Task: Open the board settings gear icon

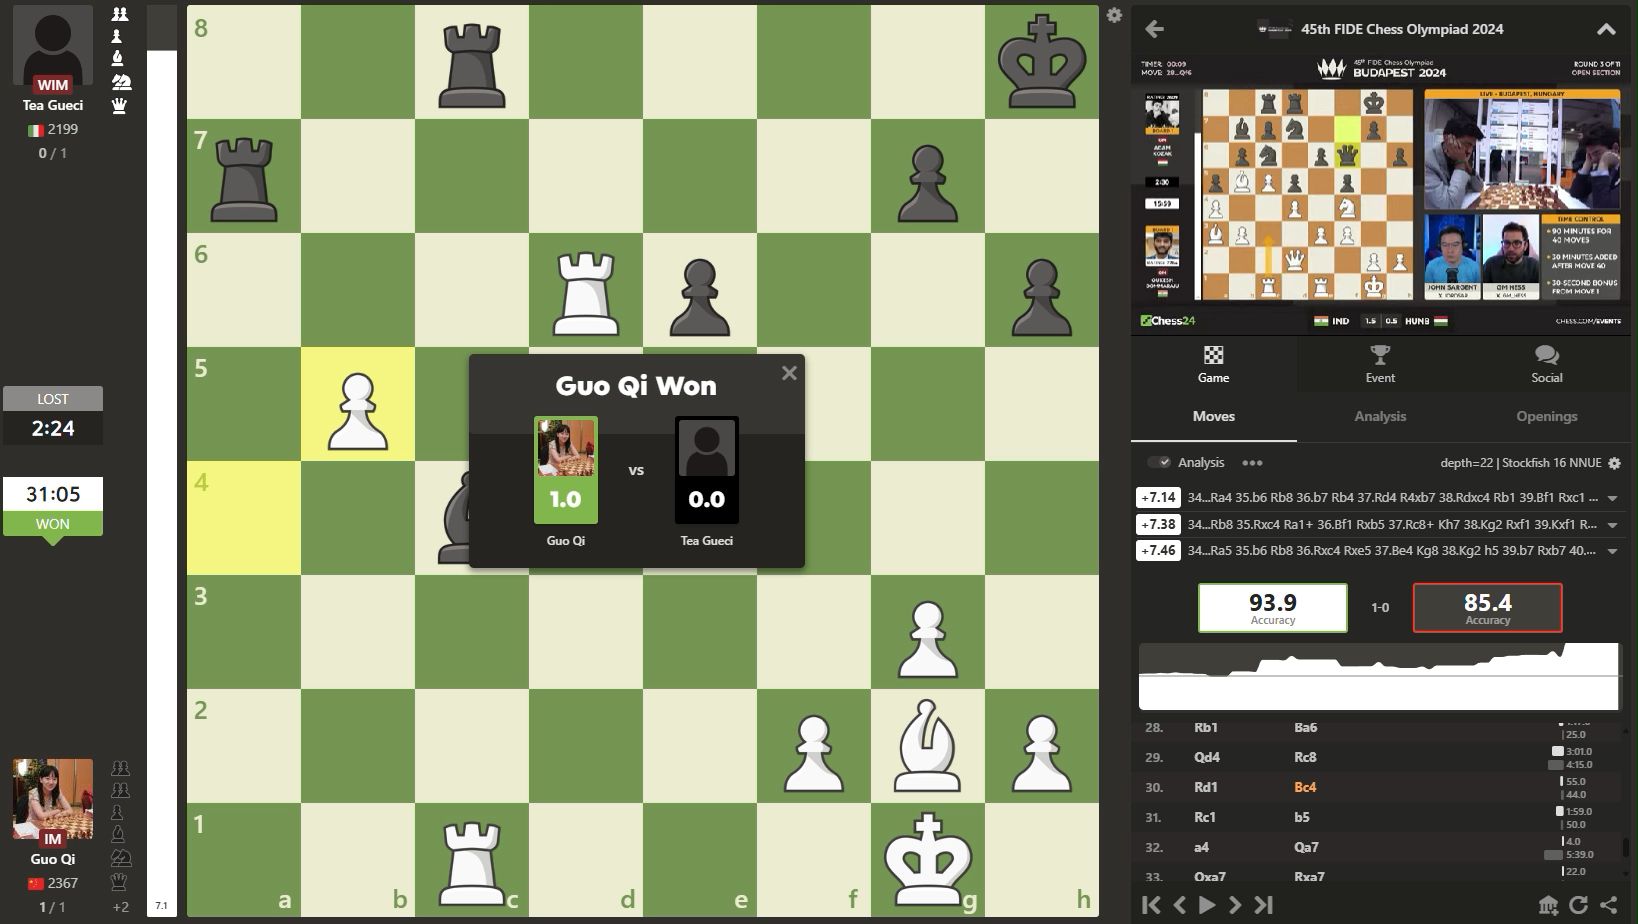Action: point(1114,15)
